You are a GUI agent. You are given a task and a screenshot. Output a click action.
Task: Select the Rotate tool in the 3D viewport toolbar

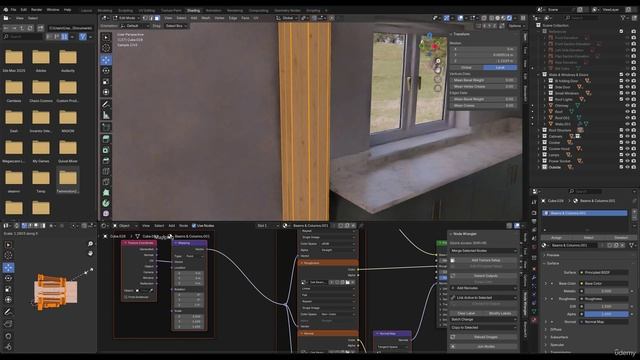pos(106,71)
